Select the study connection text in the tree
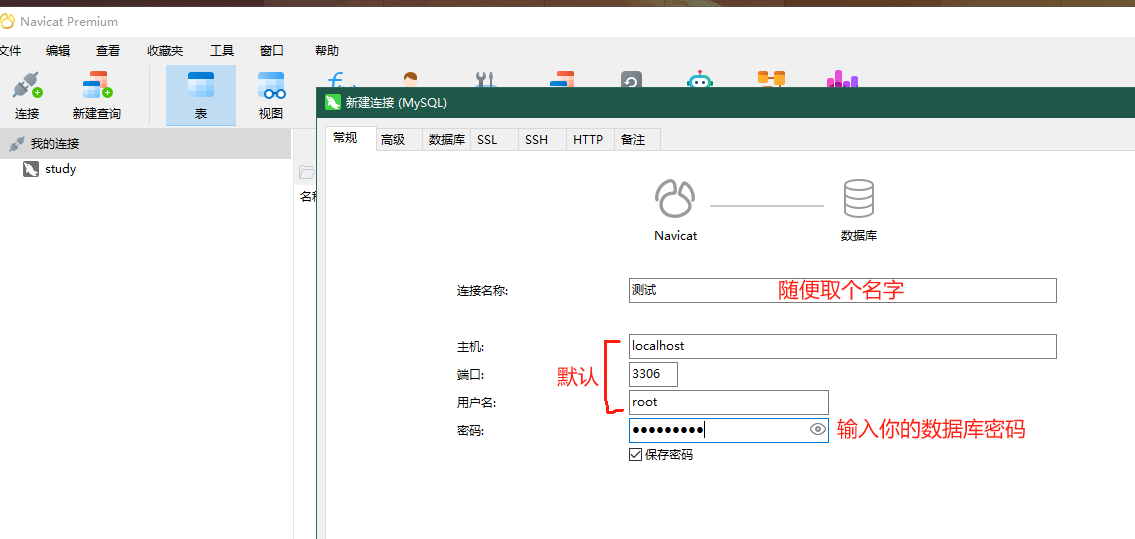Image resolution: width=1135 pixels, height=539 pixels. [60, 170]
